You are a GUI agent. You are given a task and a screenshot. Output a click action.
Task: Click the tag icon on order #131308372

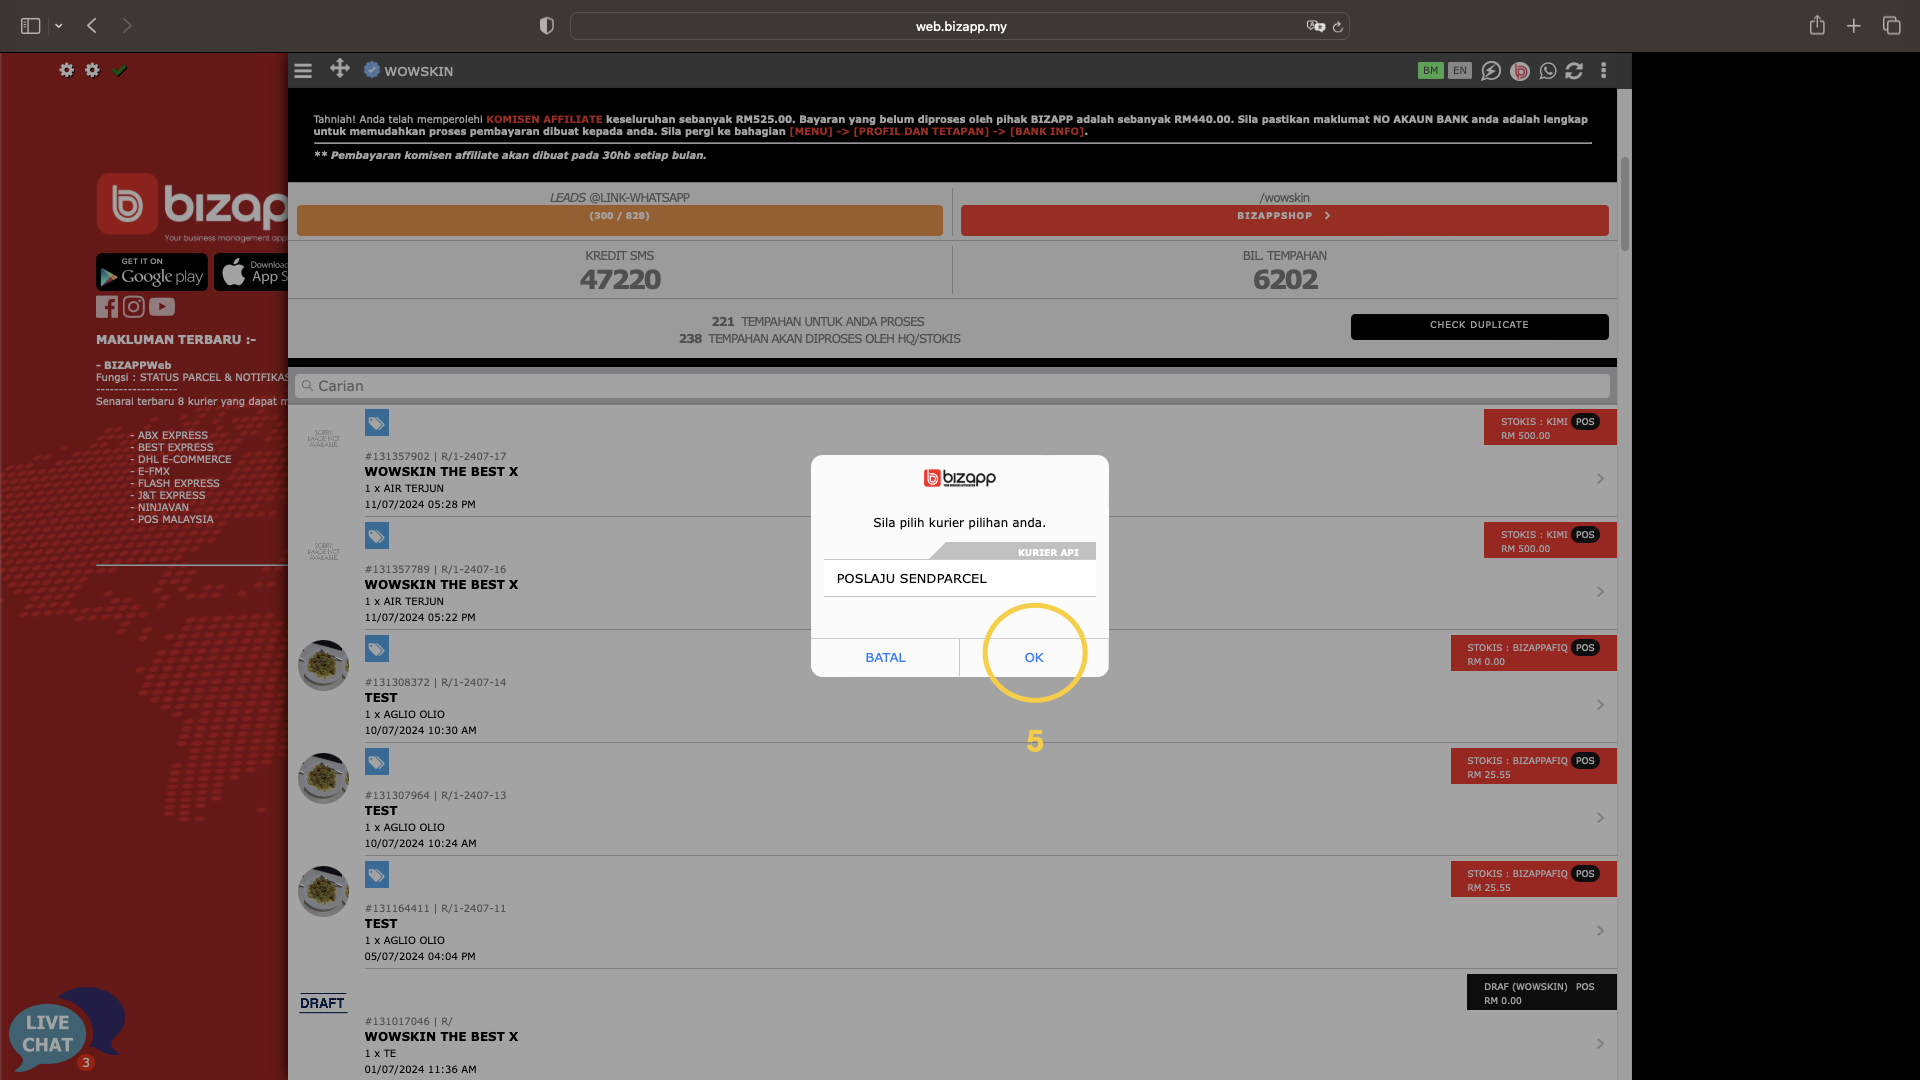[377, 649]
